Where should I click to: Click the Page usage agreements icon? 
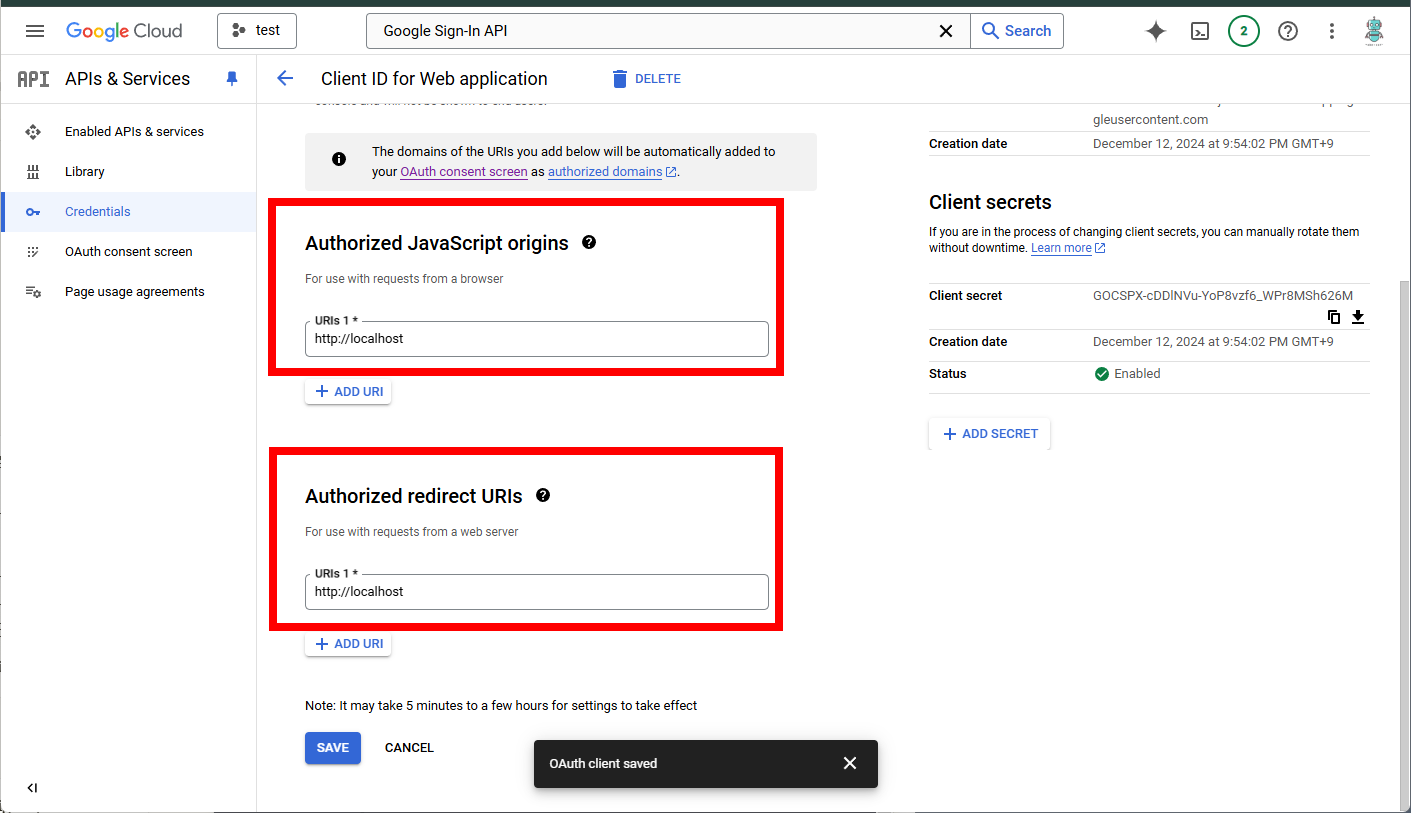click(33, 292)
